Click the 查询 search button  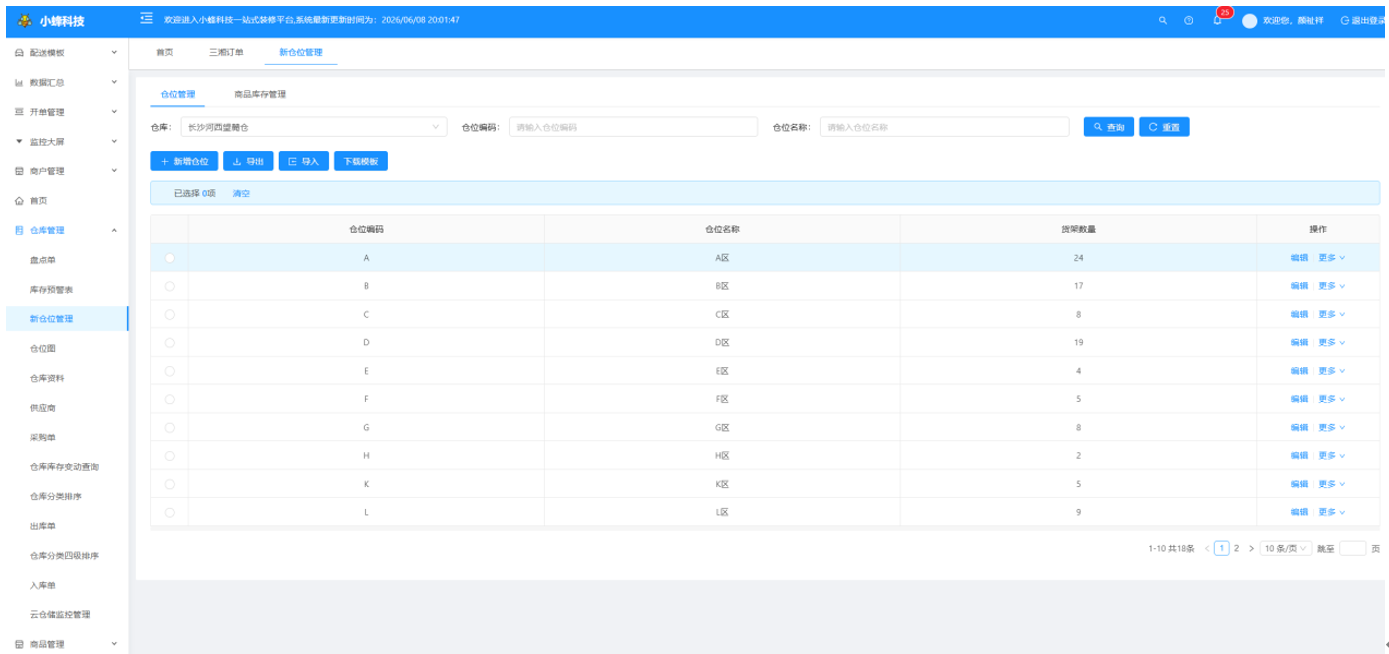tap(1109, 127)
